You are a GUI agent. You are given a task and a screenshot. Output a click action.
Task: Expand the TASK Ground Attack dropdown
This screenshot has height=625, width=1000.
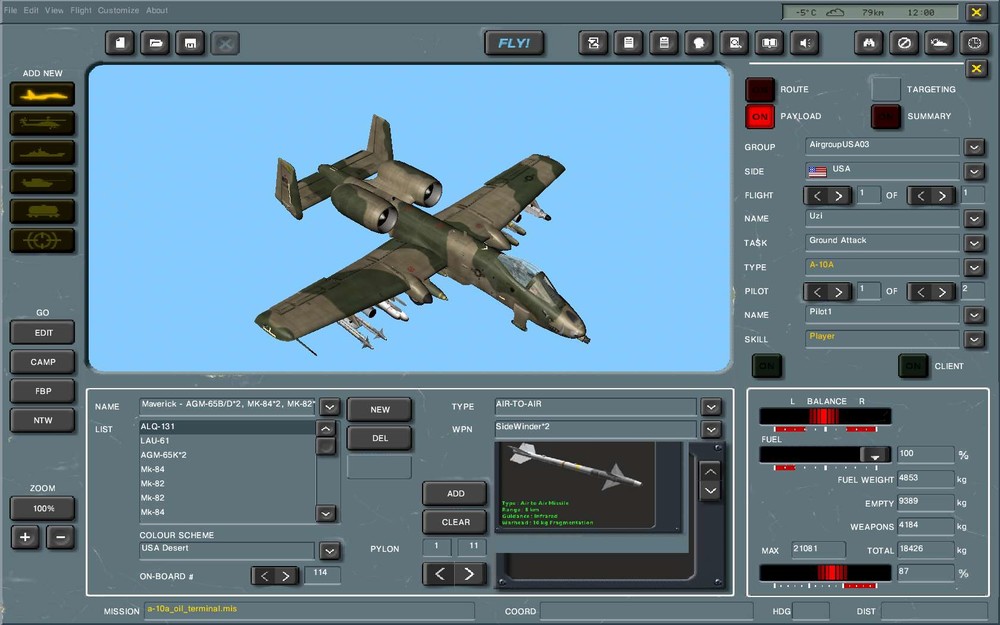(974, 243)
